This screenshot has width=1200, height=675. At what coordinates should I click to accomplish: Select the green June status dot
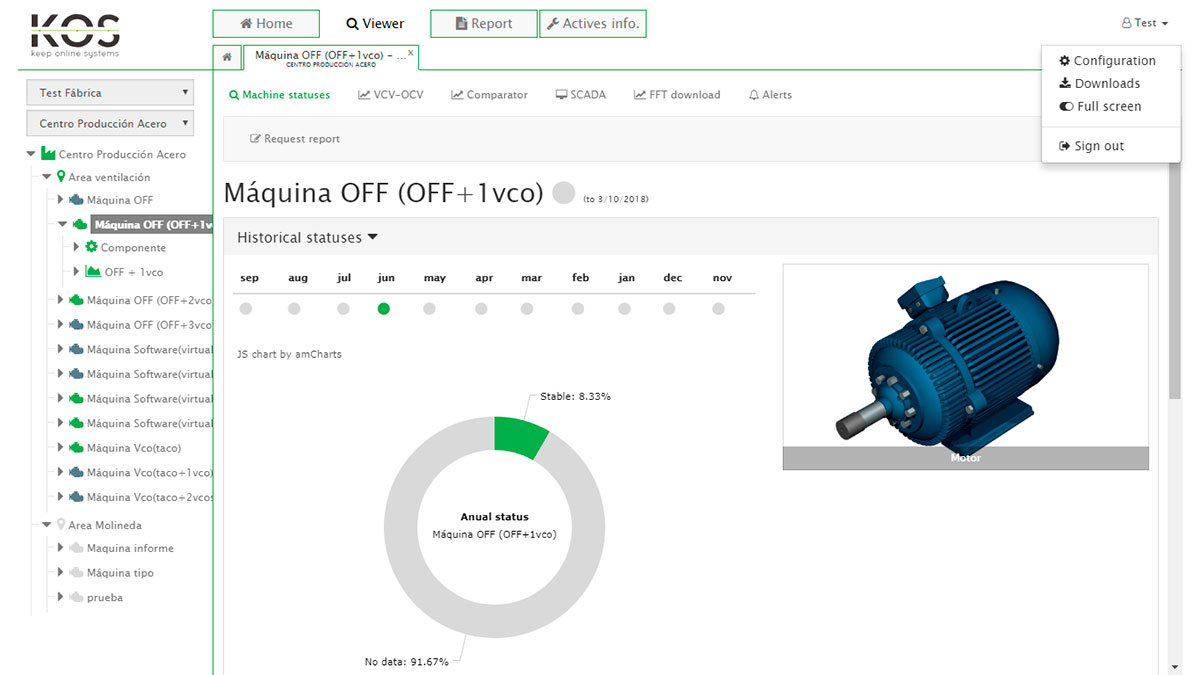[384, 309]
